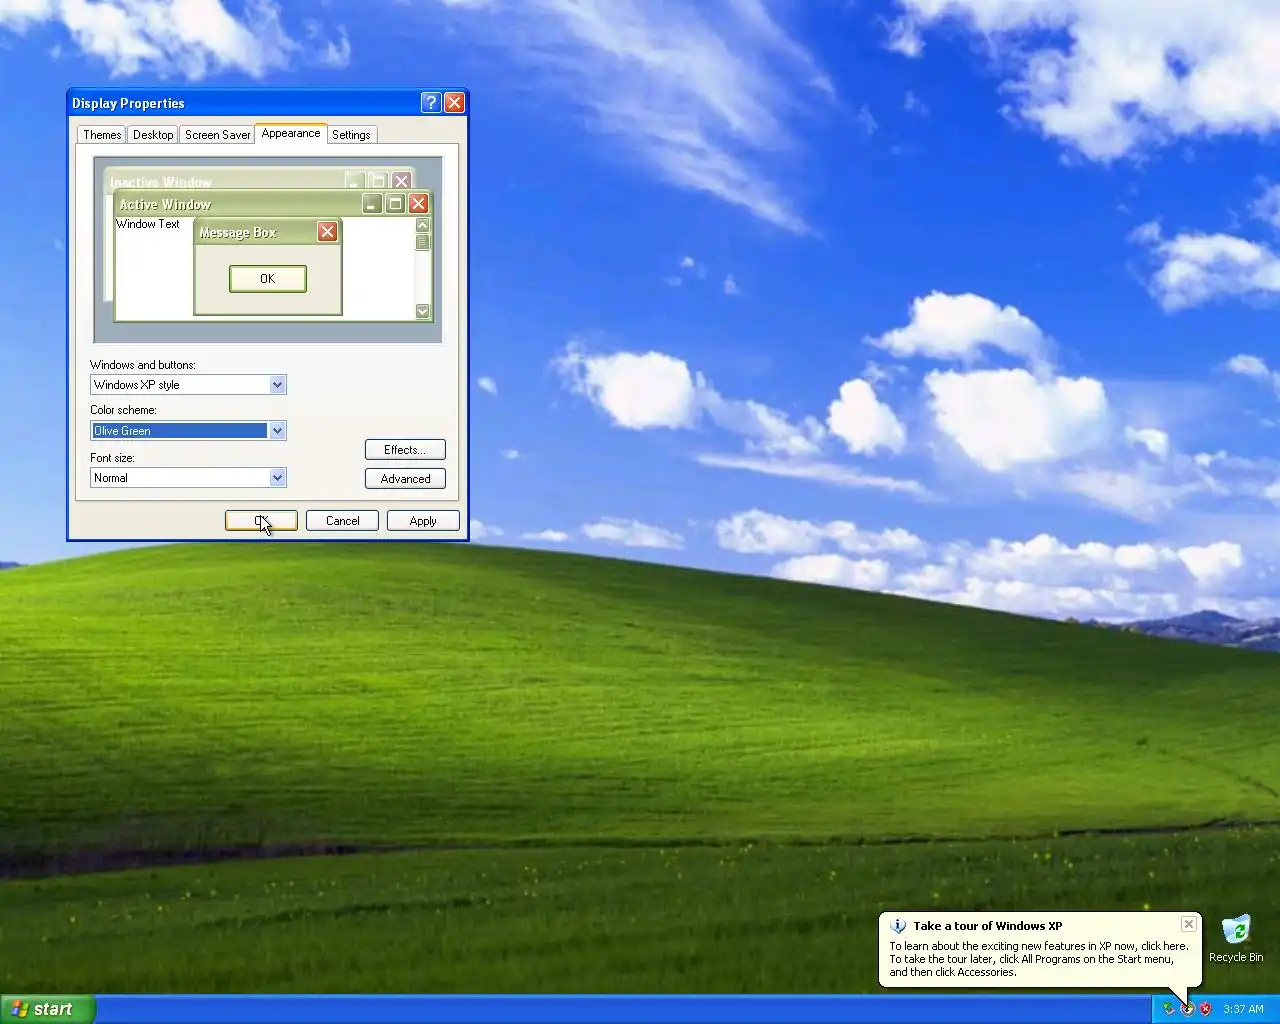Click preview scrollbar up arrow
1280x1024 pixels.
(x=422, y=225)
